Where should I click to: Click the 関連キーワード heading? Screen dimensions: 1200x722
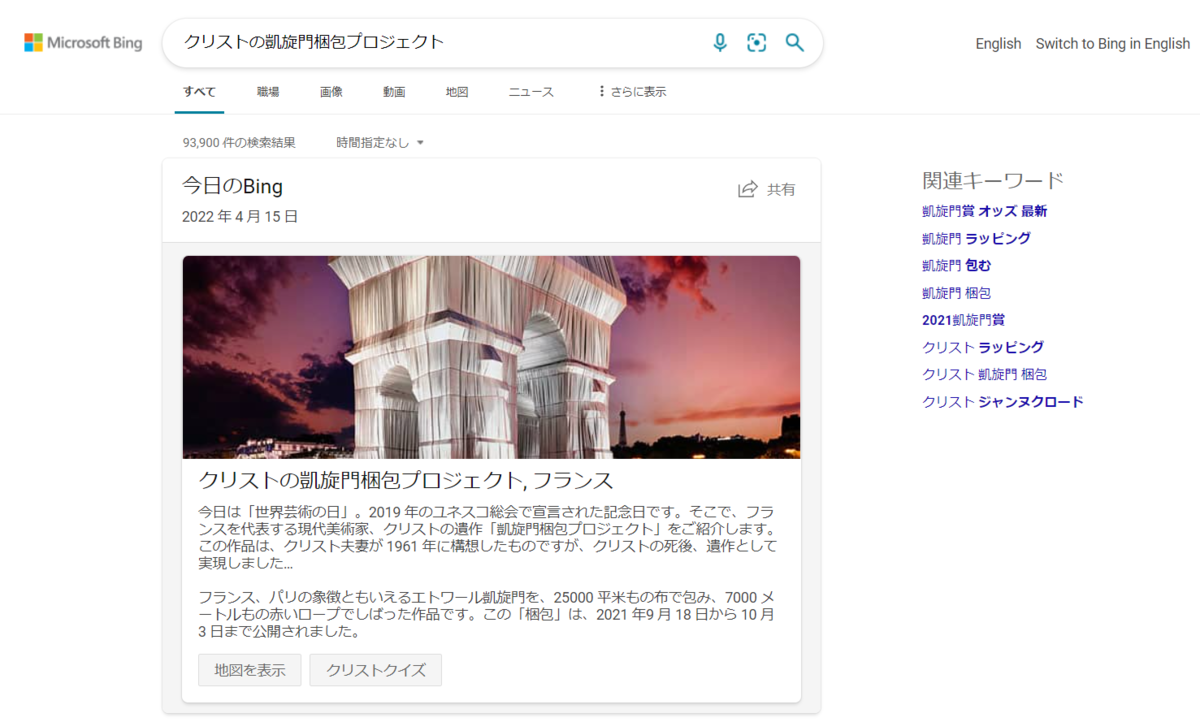tap(993, 181)
